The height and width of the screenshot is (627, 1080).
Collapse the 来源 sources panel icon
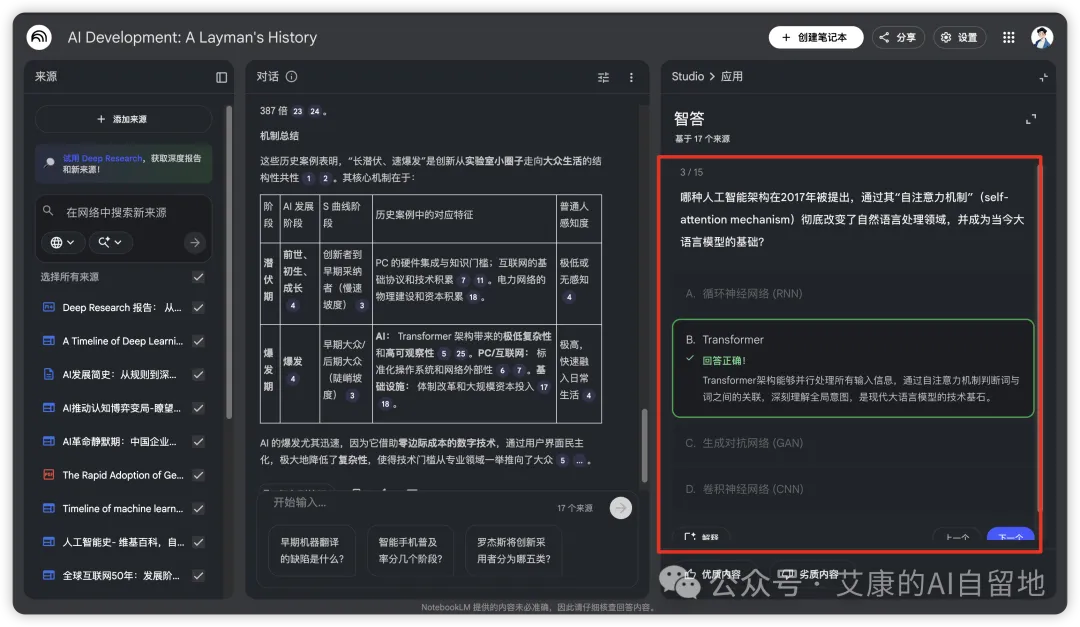coord(221,77)
